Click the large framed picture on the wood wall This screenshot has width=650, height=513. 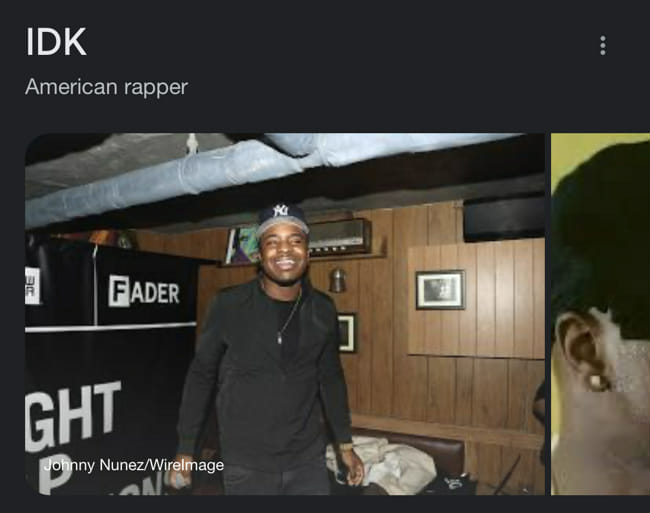(440, 290)
